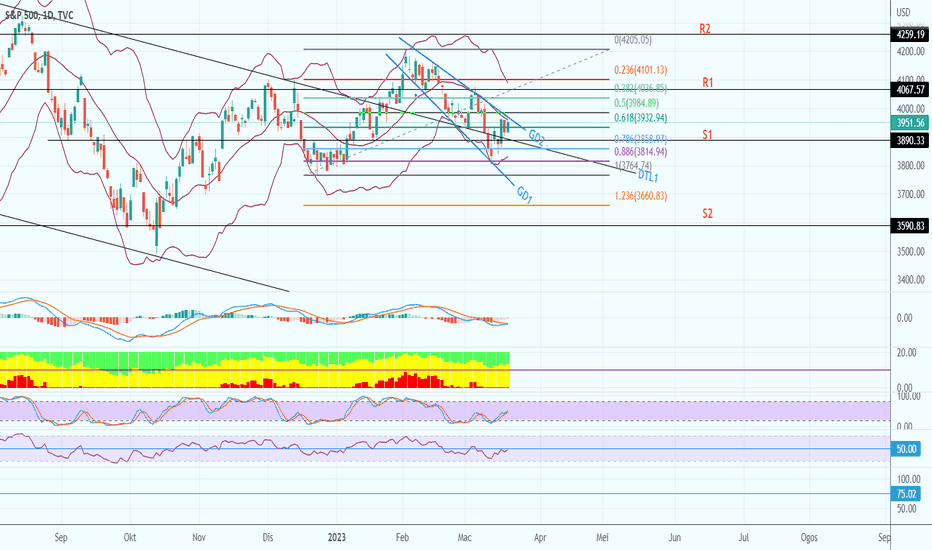The image size is (932, 550).
Task: Click the 20.00 indicator axis value
Action: coord(906,353)
